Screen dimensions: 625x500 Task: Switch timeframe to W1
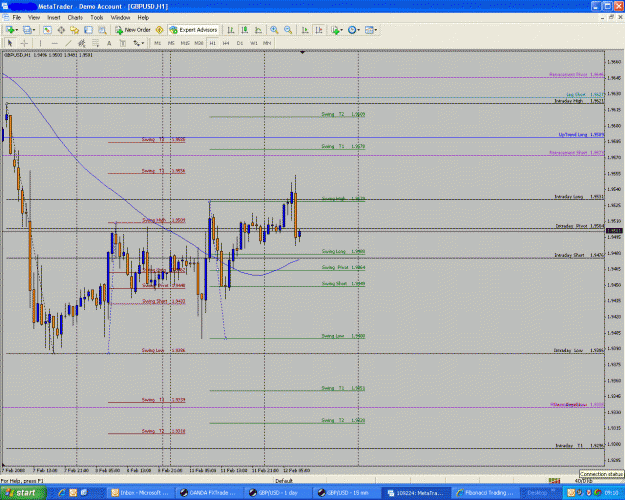pyautogui.click(x=254, y=43)
